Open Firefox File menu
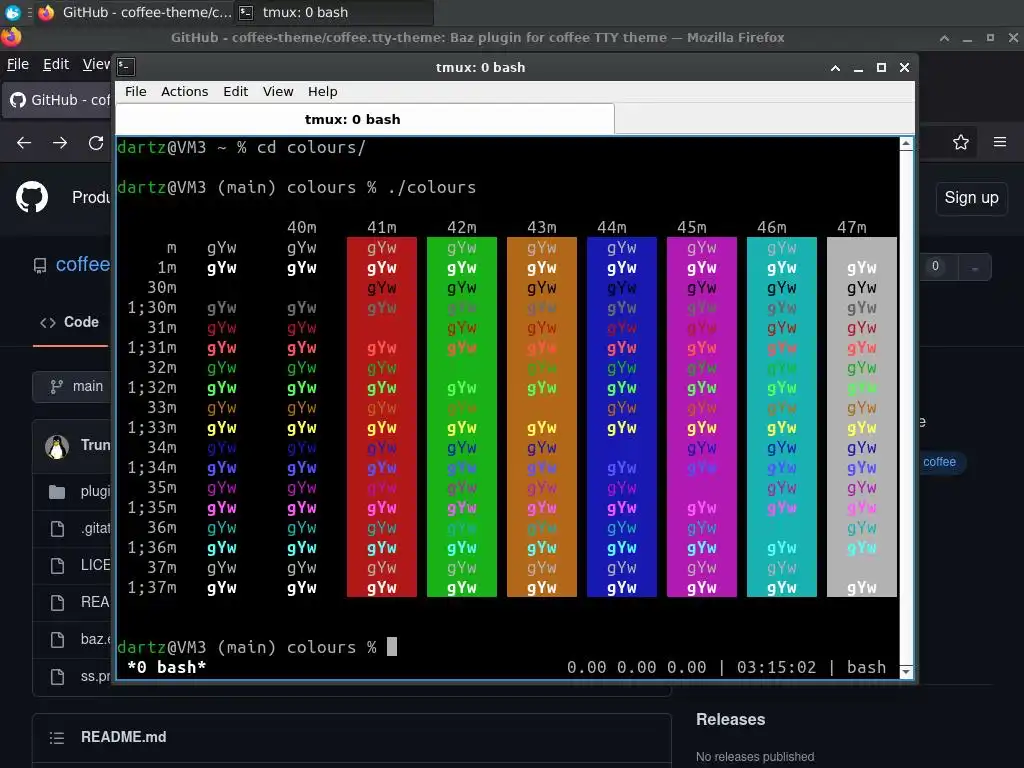 point(18,64)
